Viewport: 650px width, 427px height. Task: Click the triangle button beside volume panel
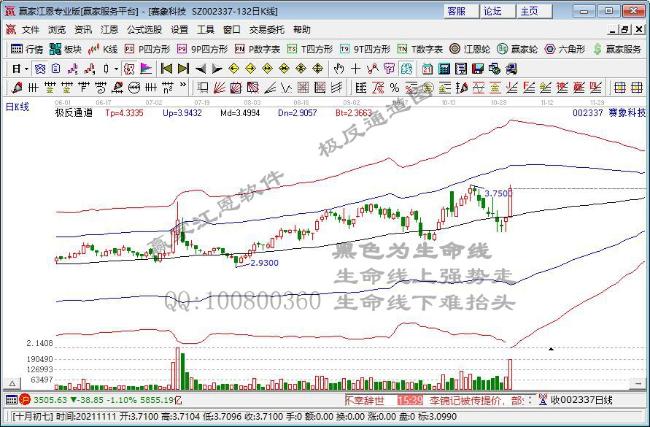(12, 383)
